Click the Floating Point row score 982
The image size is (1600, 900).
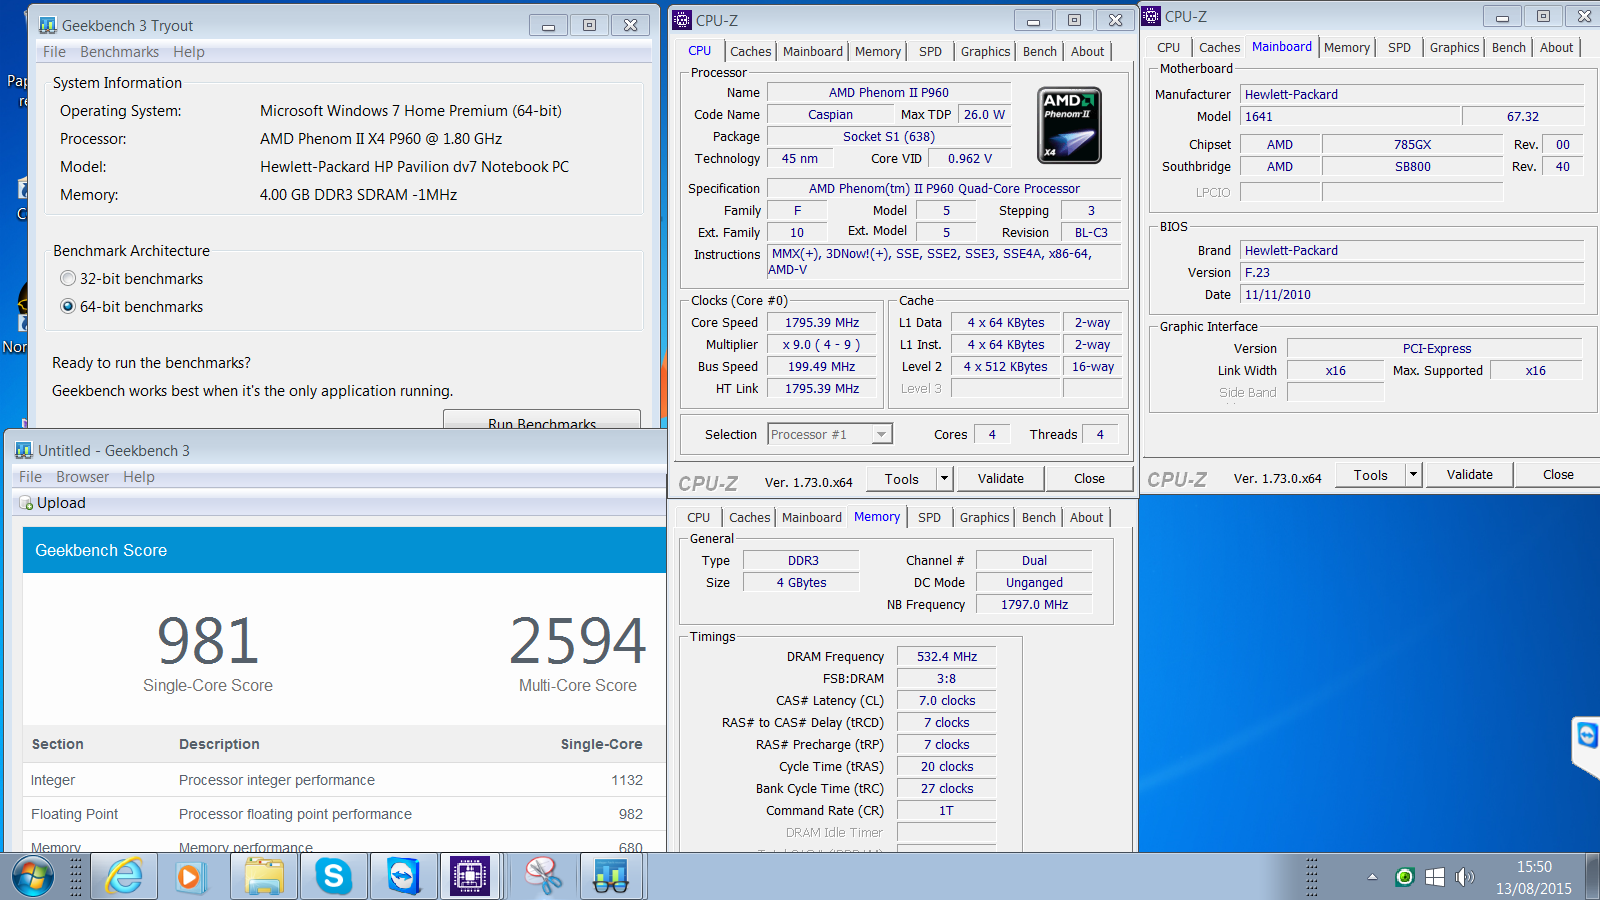click(x=630, y=814)
